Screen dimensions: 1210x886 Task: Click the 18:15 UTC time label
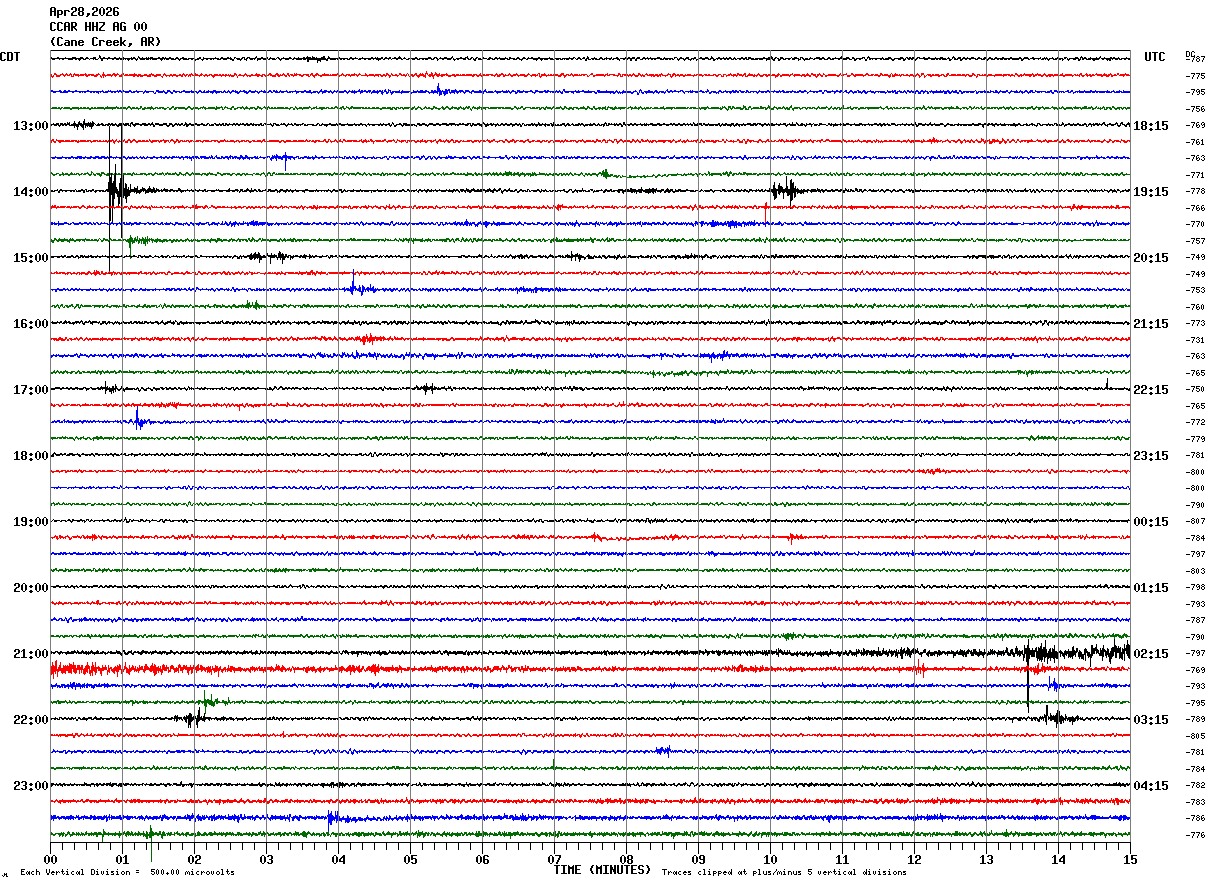[x=1150, y=126]
